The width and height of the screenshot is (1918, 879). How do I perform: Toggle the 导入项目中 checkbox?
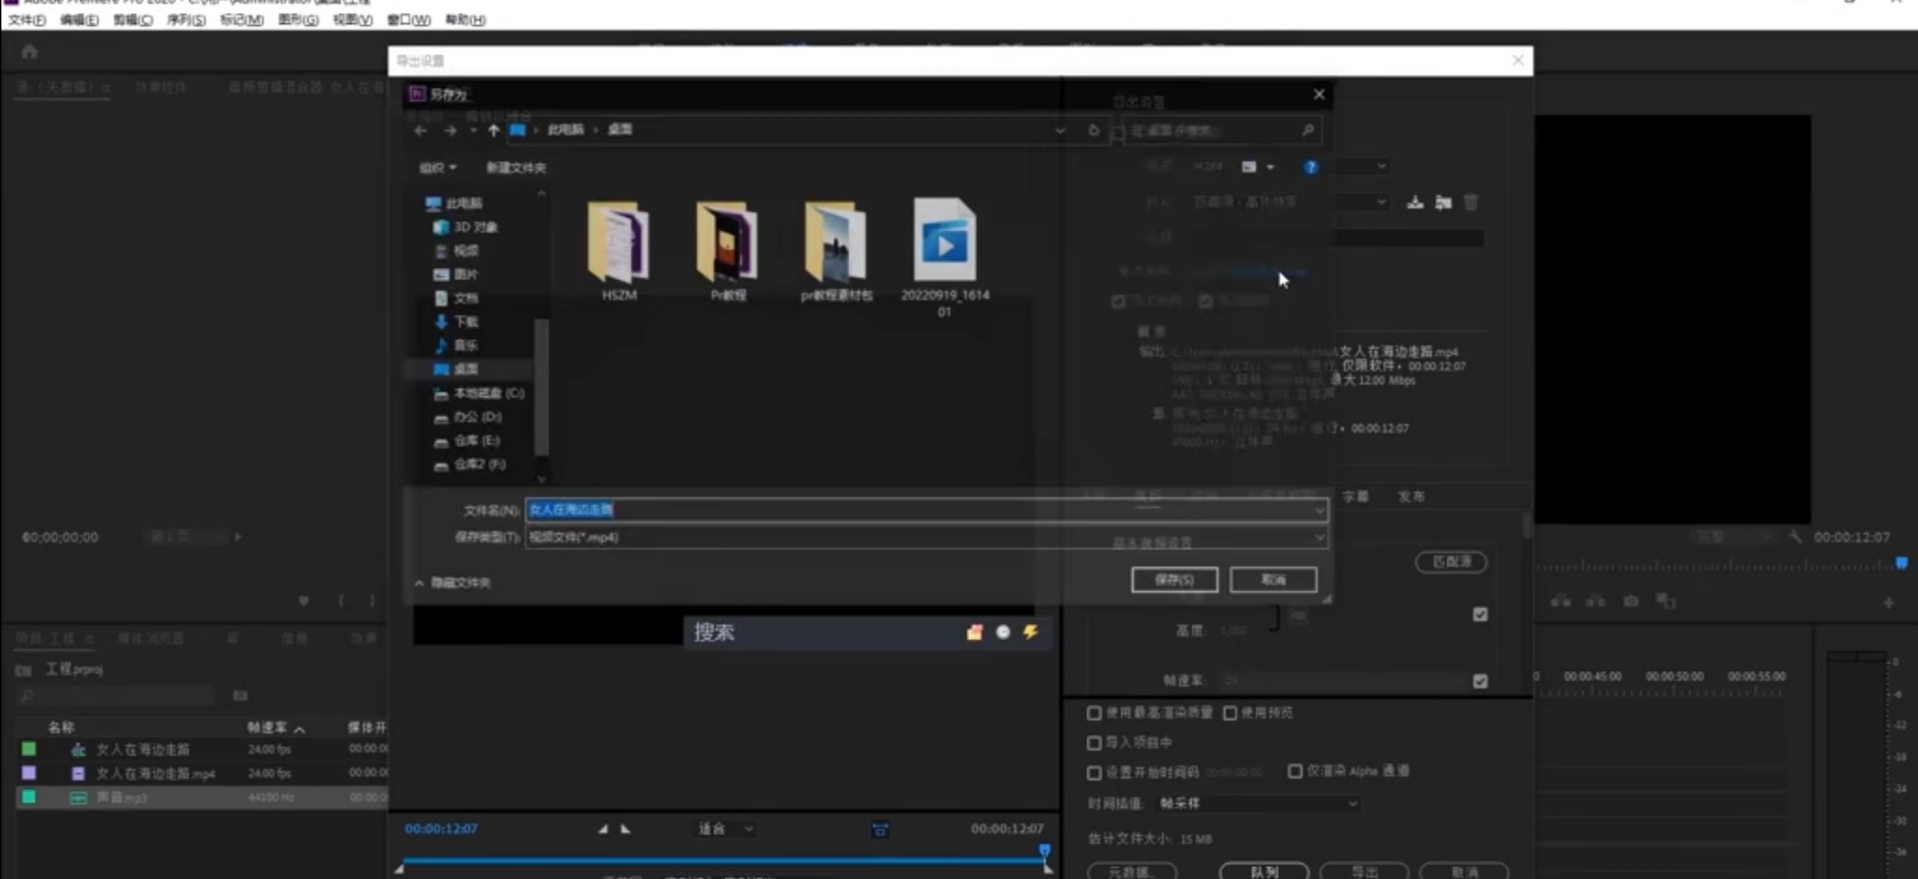pyautogui.click(x=1094, y=743)
